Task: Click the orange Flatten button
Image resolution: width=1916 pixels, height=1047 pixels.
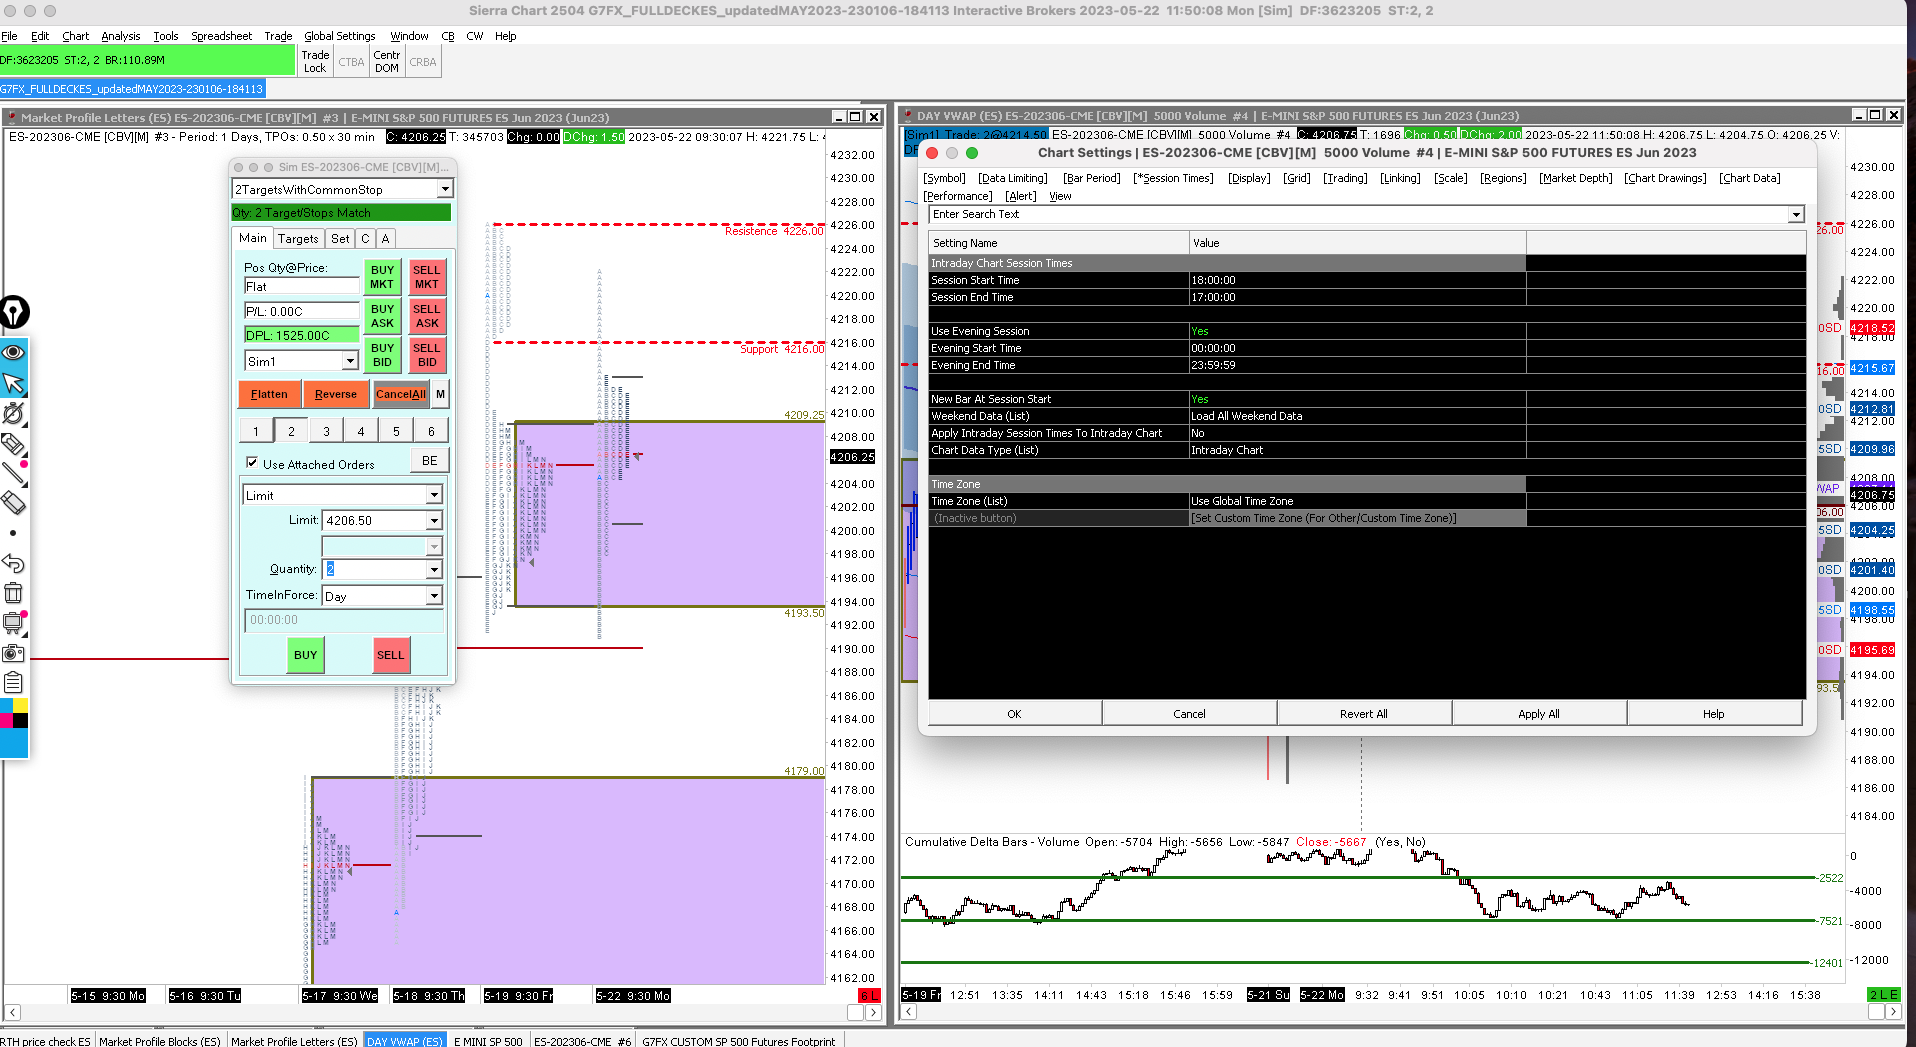Action: [x=269, y=394]
